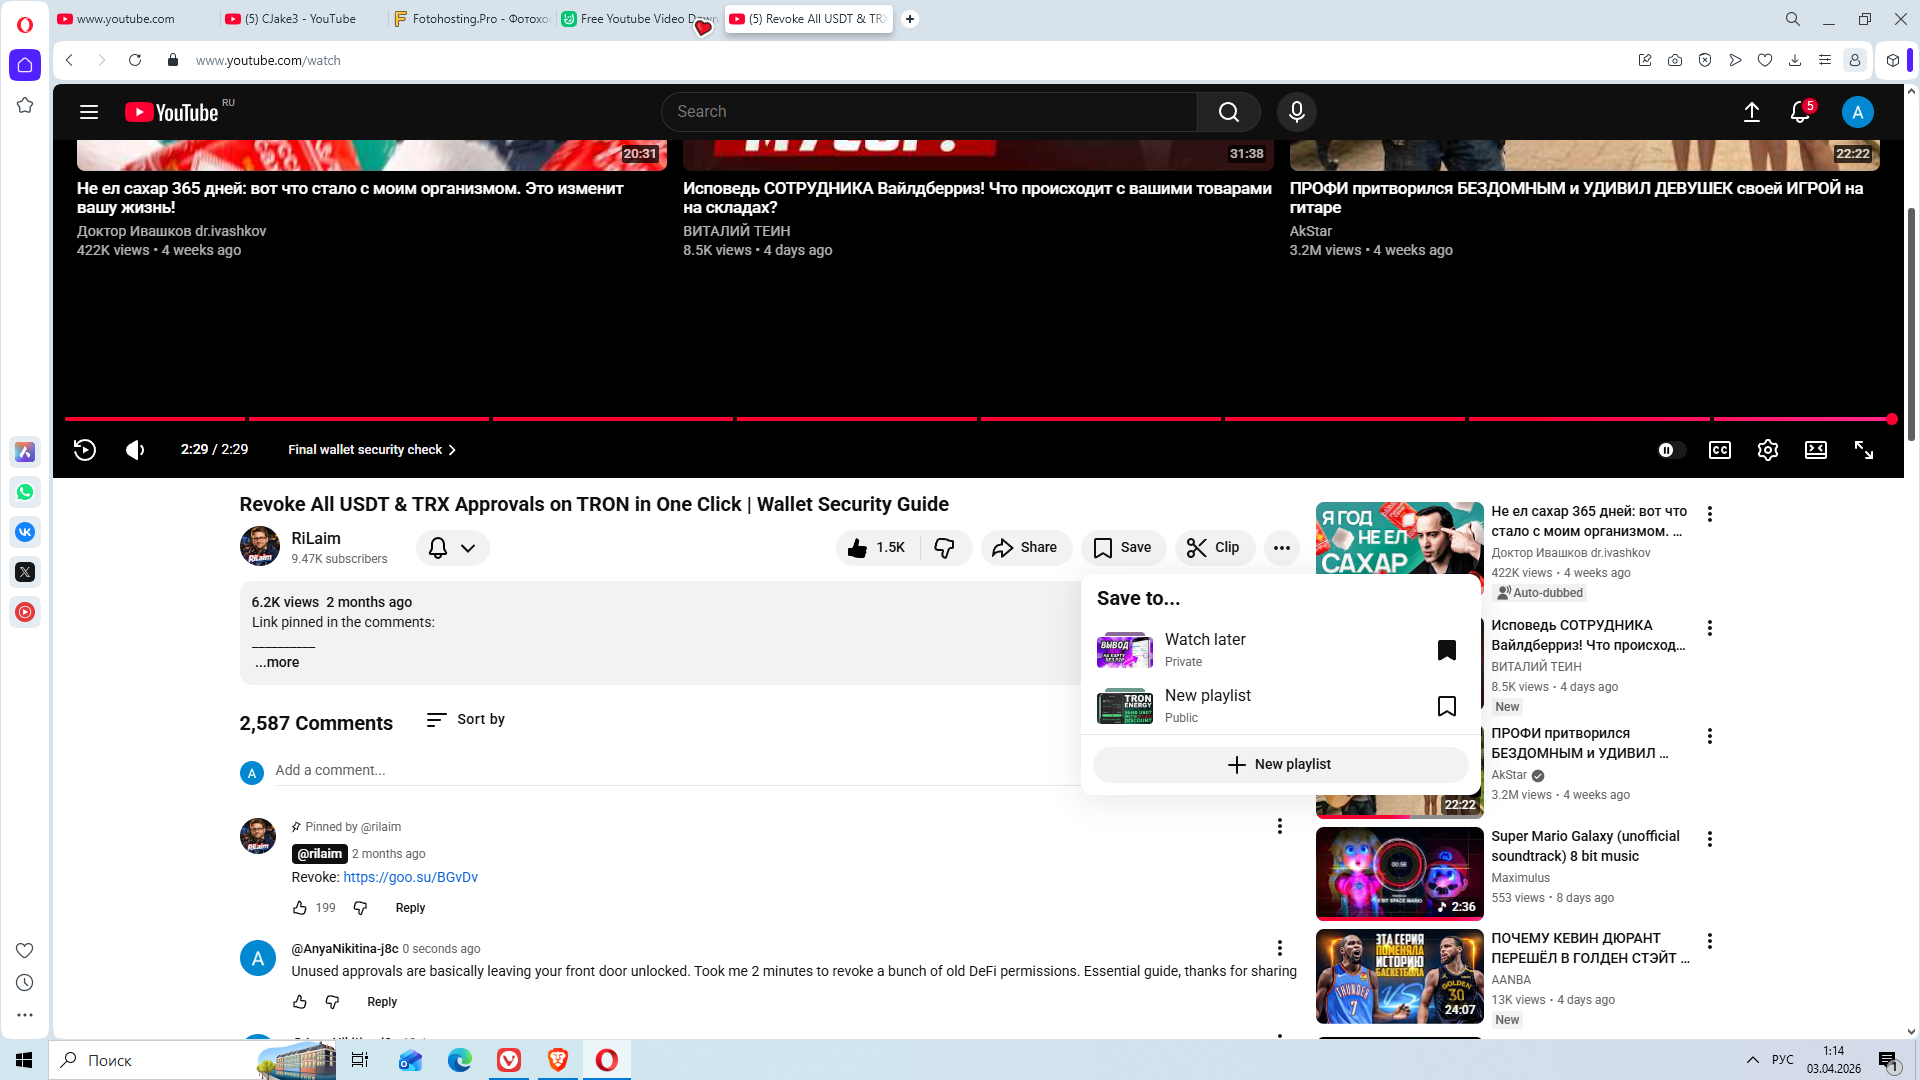The height and width of the screenshot is (1080, 1920).
Task: Open more options for the pinned comment
Action: click(1279, 826)
